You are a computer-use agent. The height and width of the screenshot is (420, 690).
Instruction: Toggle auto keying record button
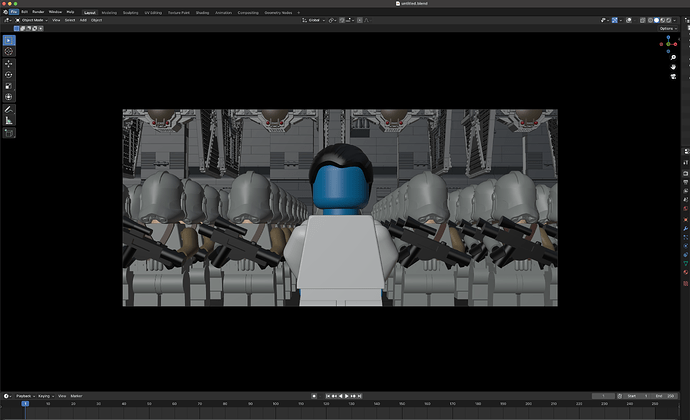click(314, 396)
